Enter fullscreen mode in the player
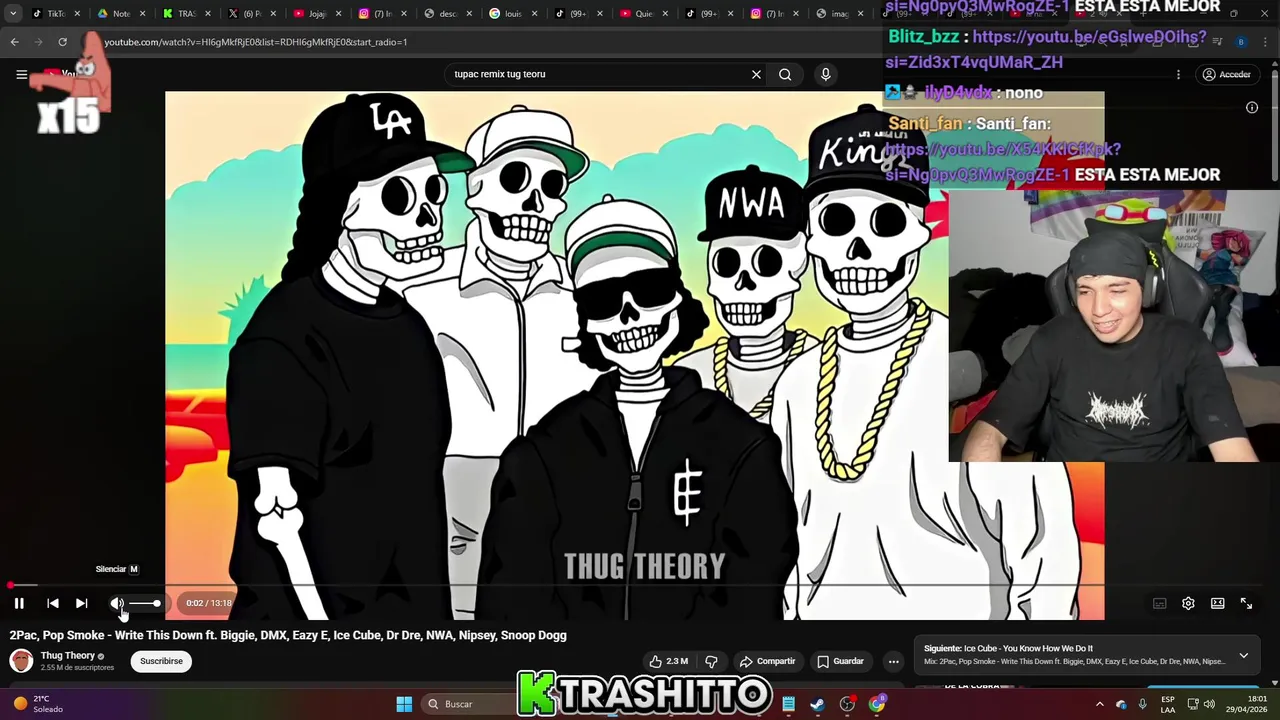 tap(1246, 603)
